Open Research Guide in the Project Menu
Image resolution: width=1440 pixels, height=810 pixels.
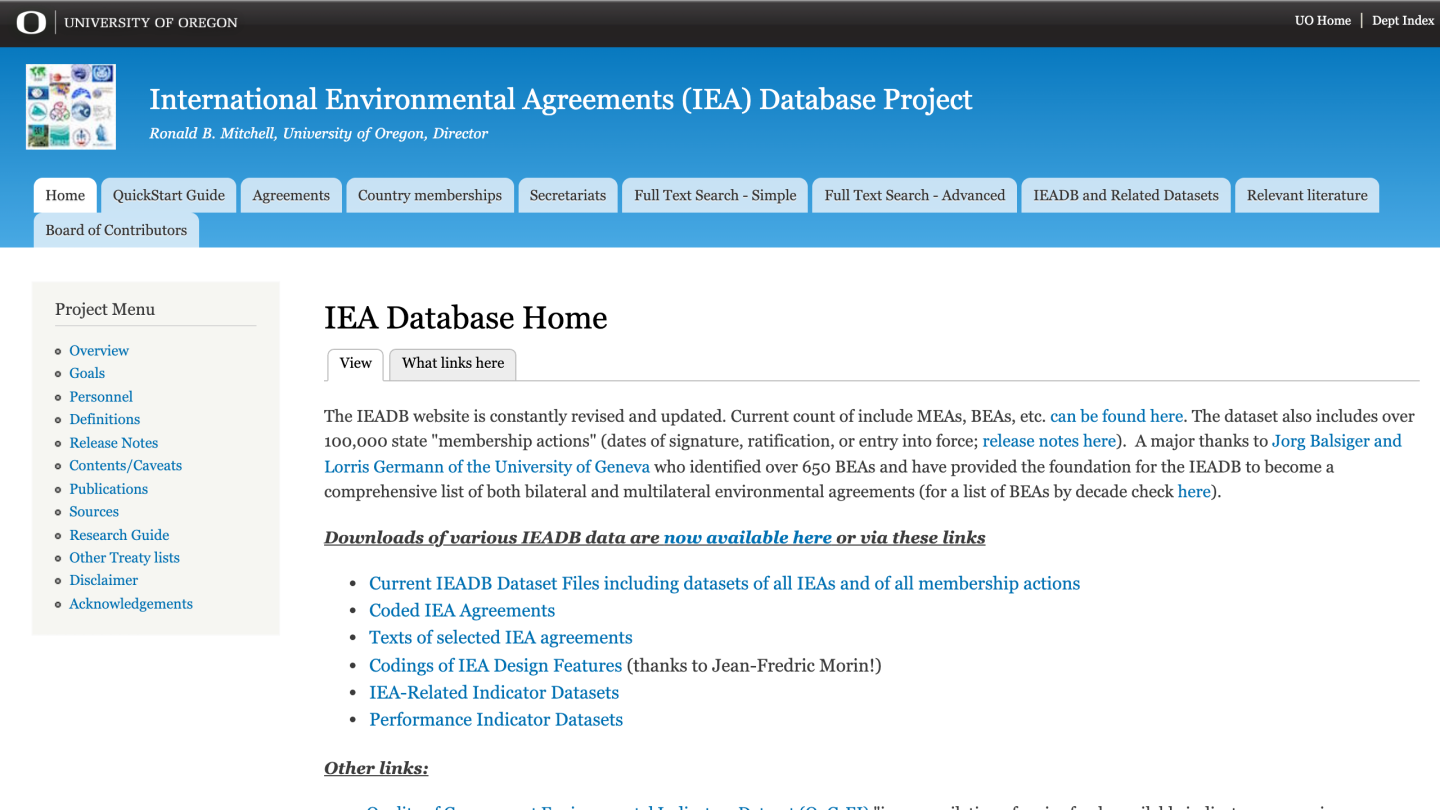click(119, 535)
